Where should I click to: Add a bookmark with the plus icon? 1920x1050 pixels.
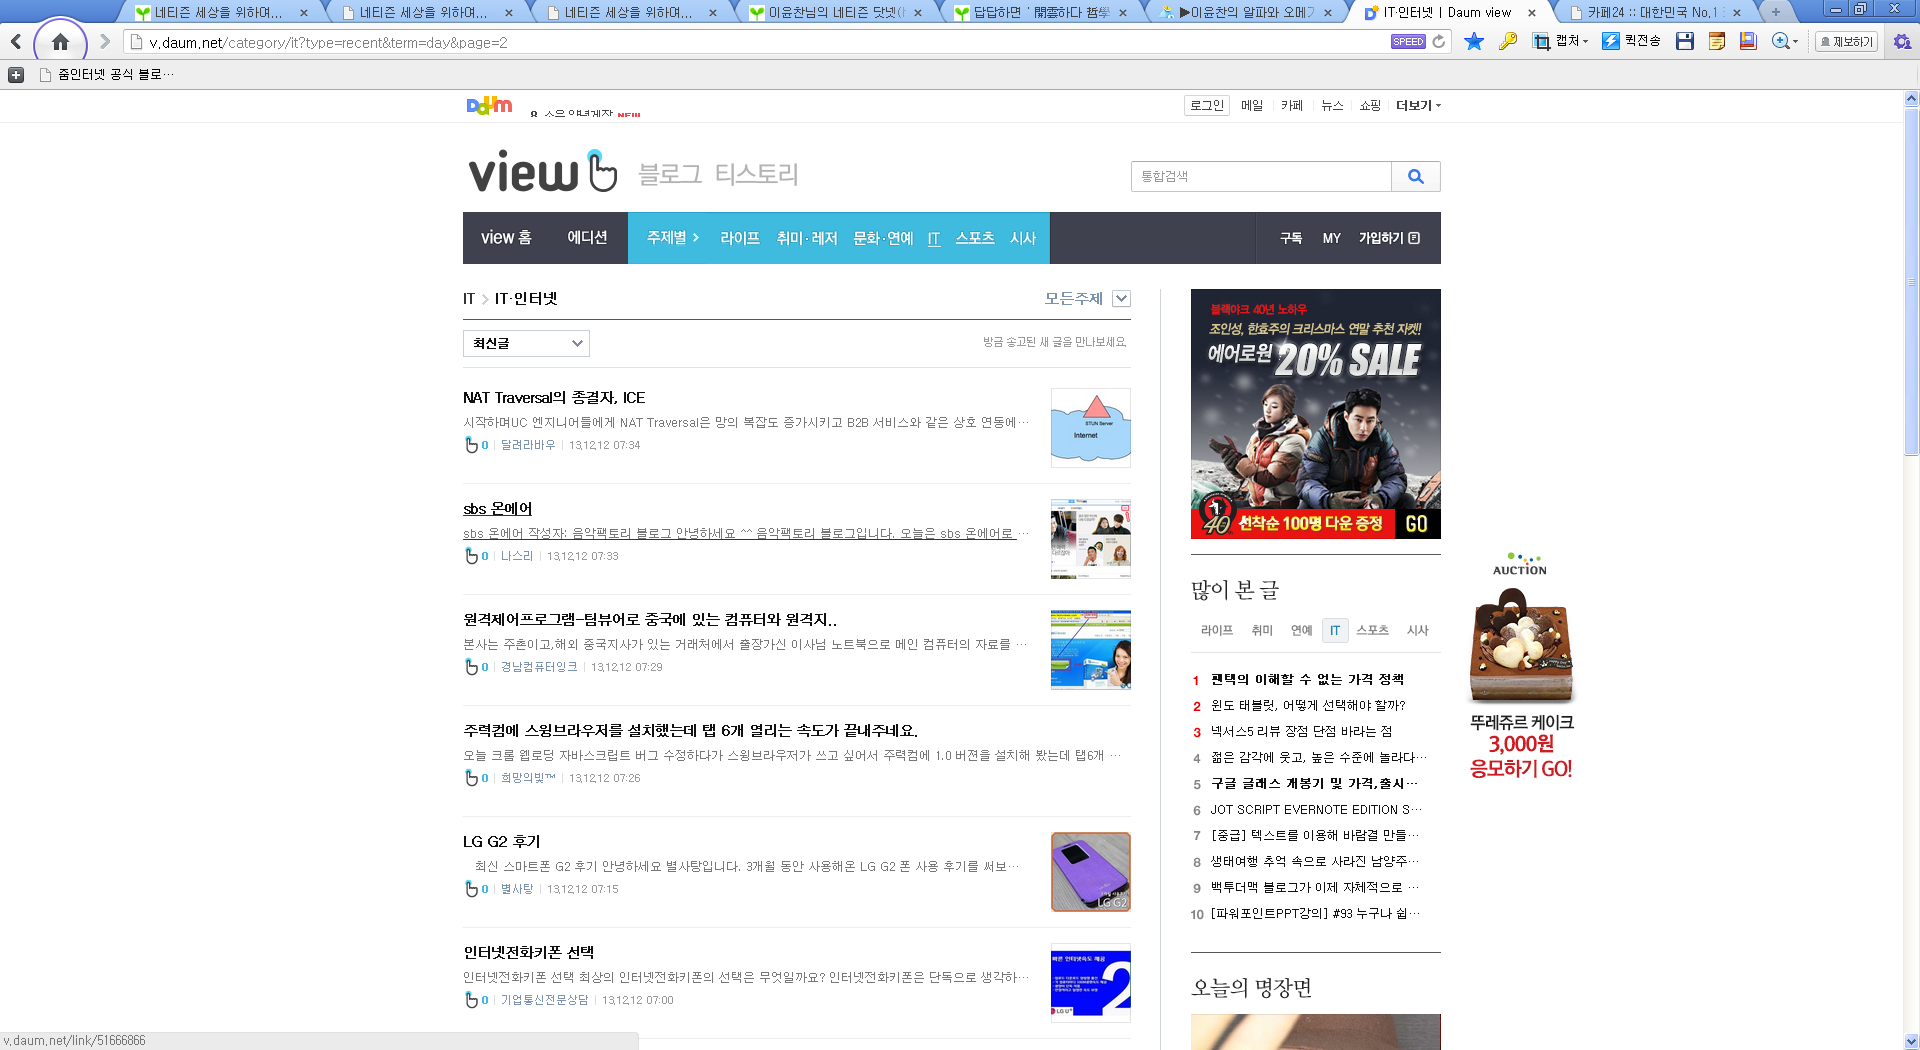pos(16,75)
